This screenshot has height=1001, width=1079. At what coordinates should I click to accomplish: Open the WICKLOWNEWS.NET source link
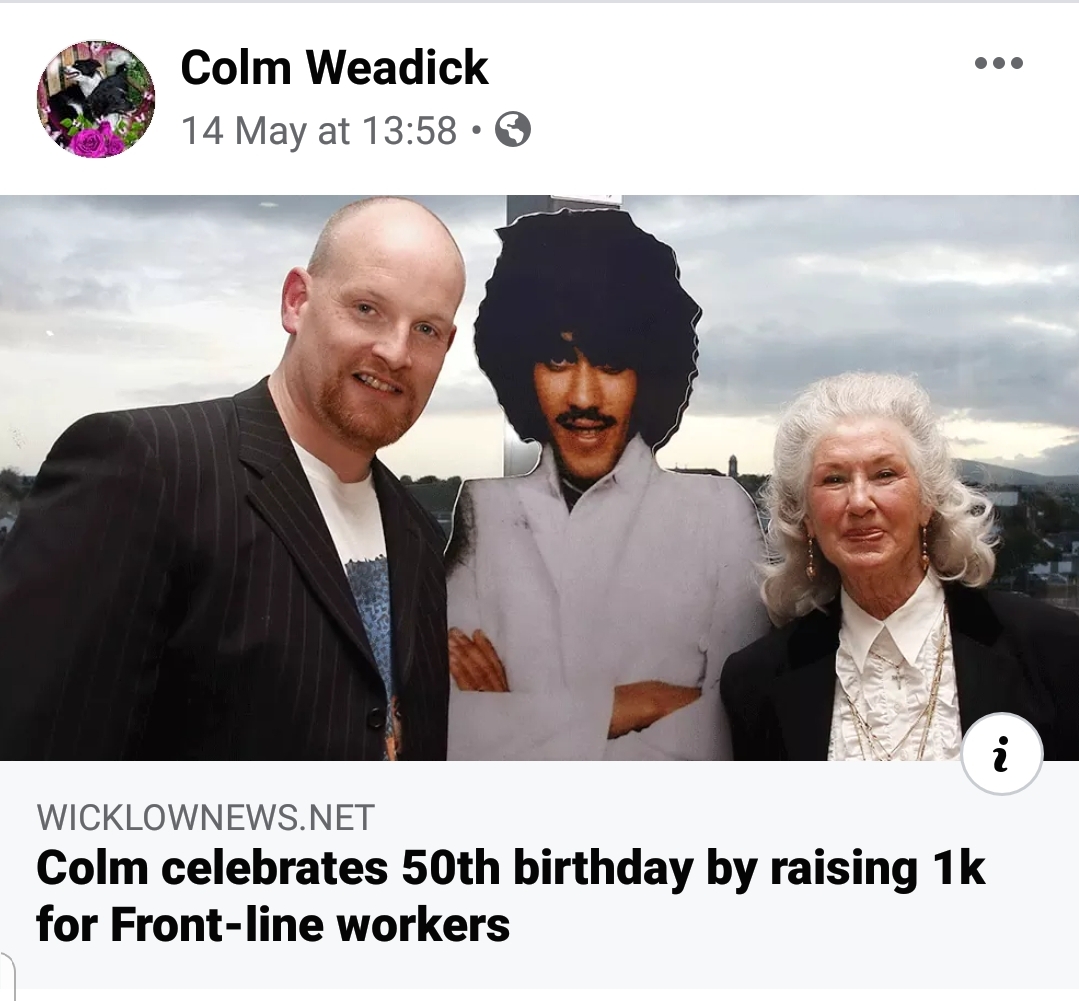[x=205, y=817]
